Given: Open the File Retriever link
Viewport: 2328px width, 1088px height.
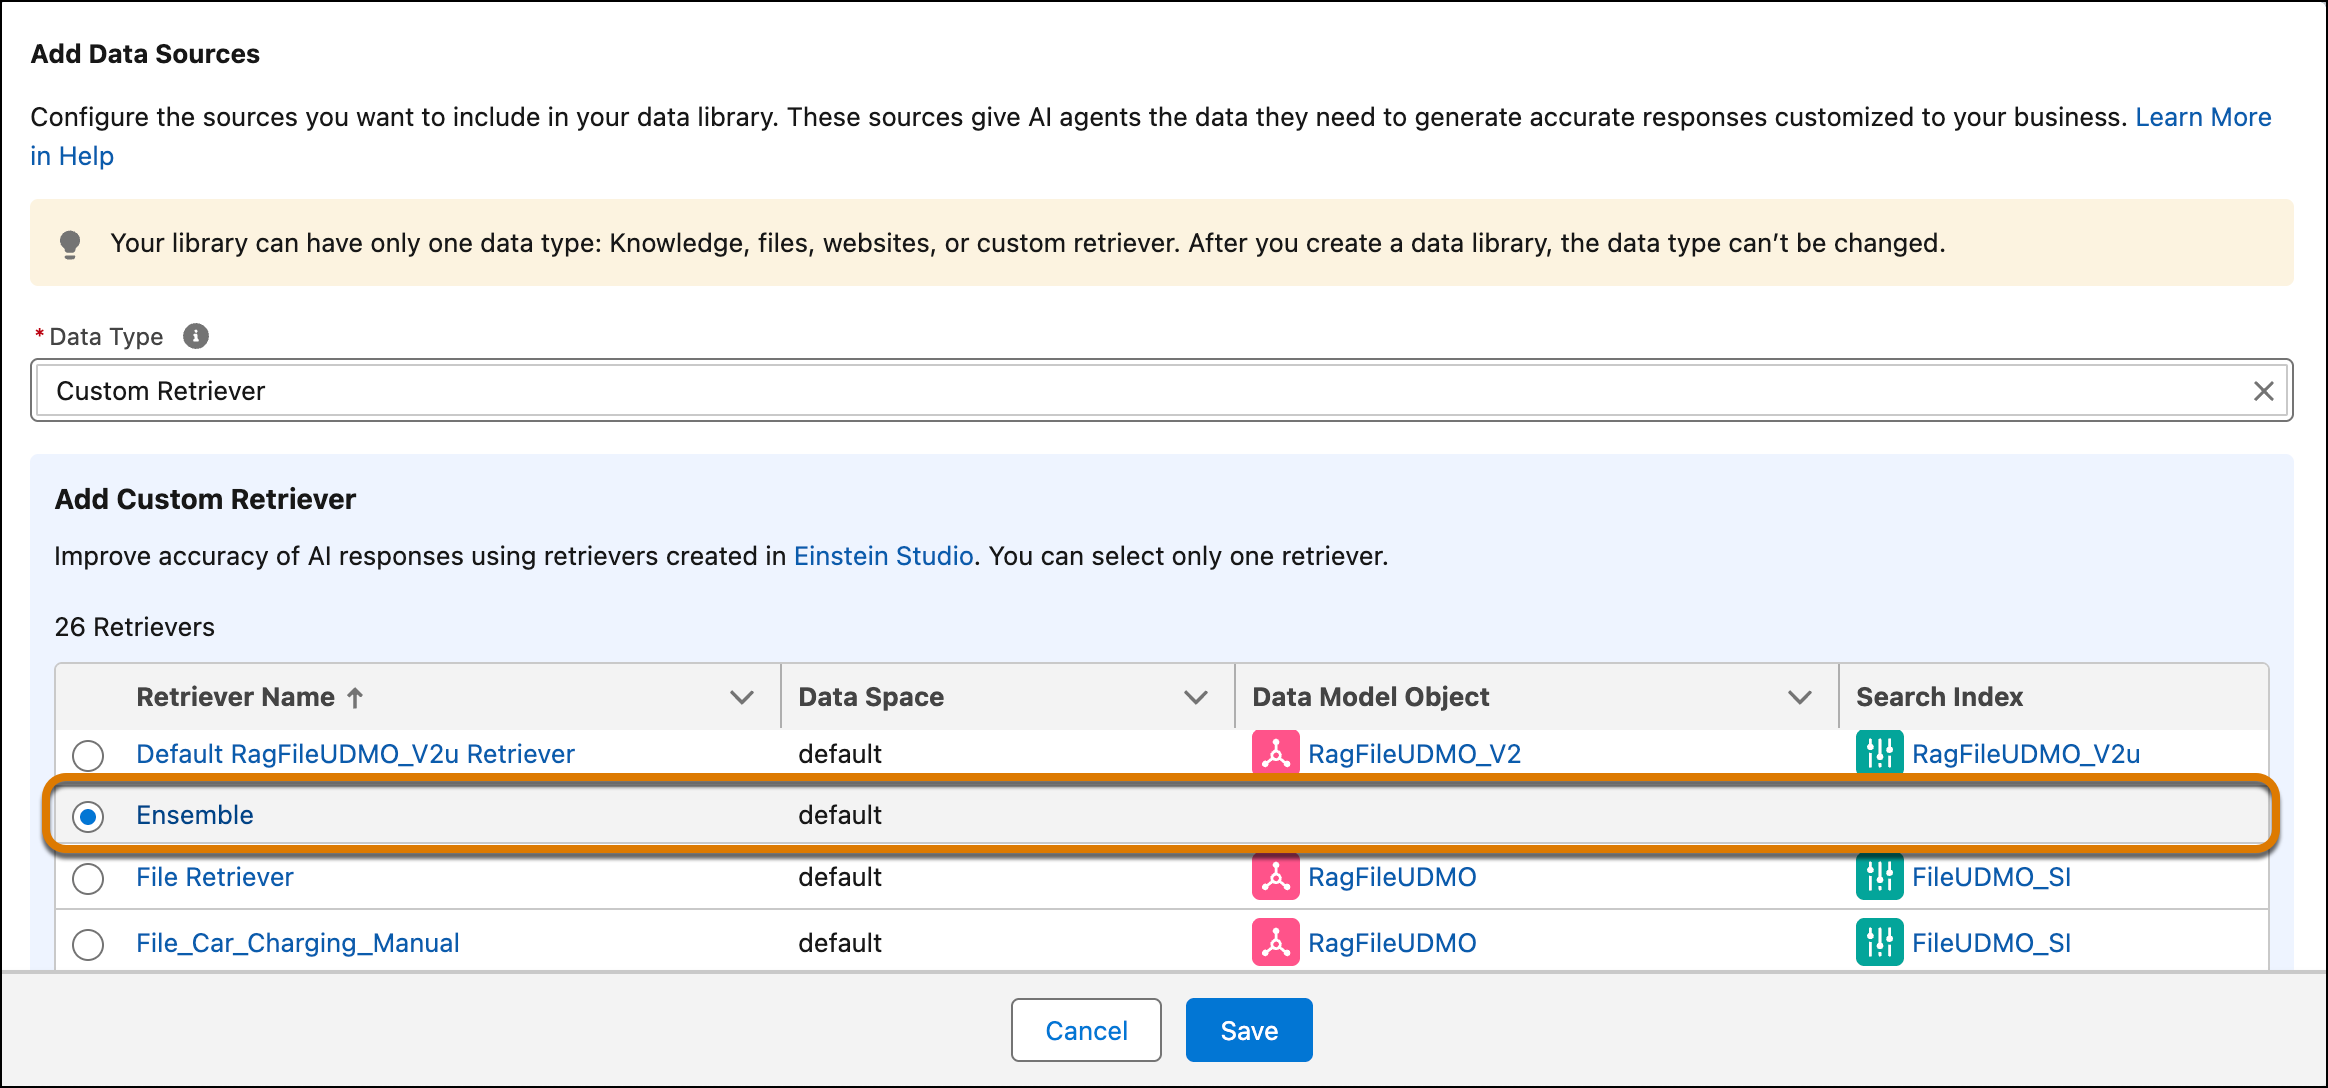Looking at the screenshot, I should click(x=215, y=877).
